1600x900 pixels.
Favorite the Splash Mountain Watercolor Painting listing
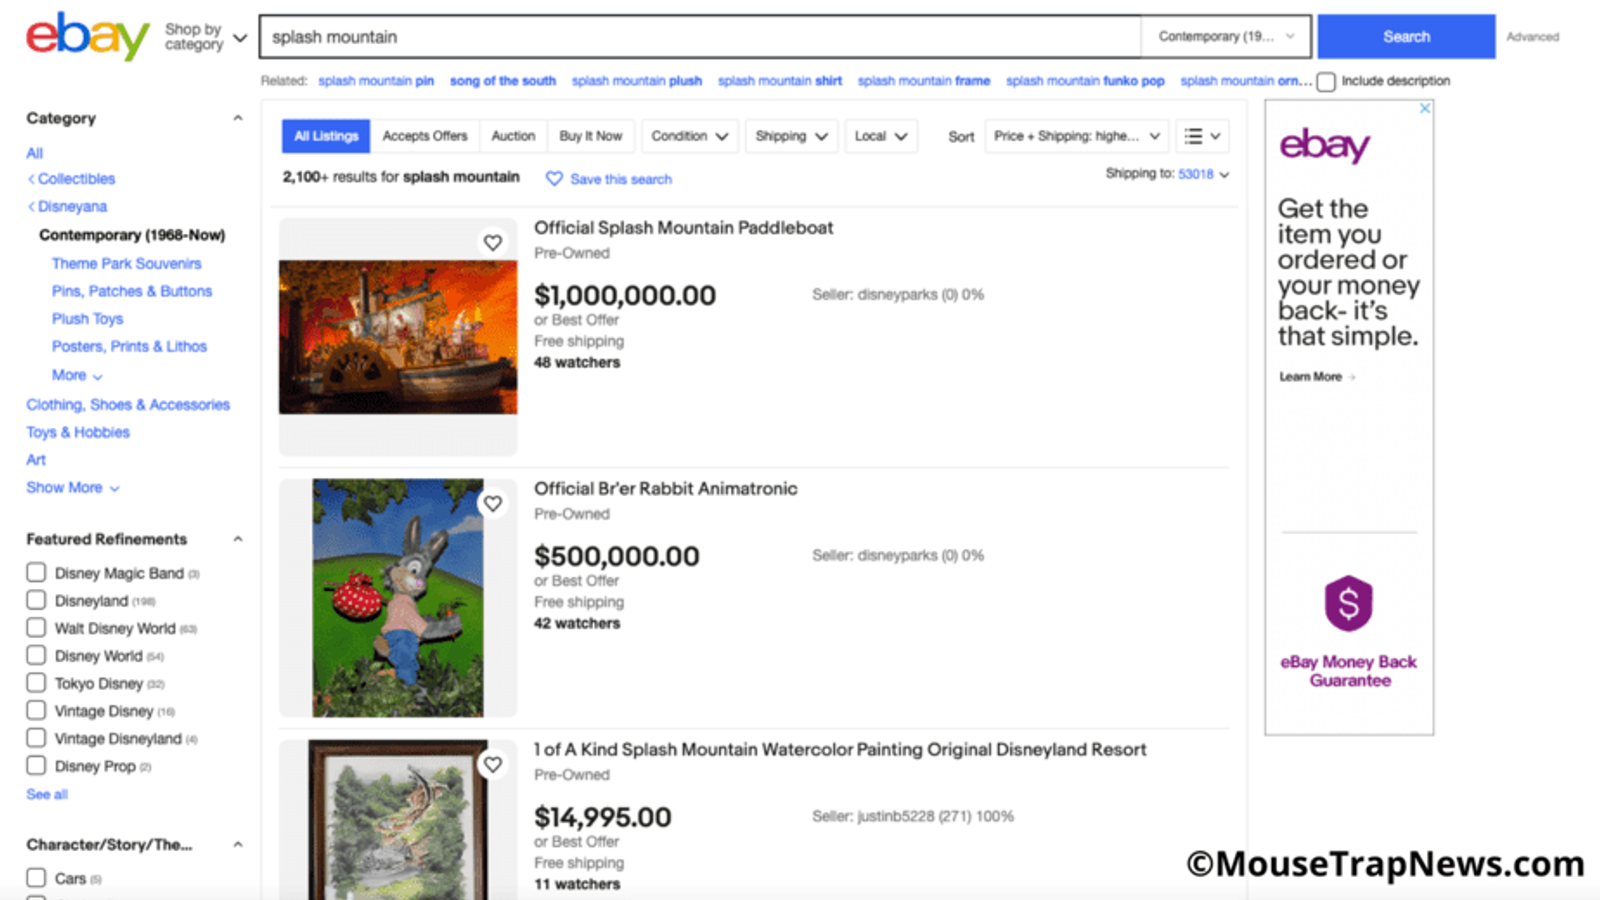493,764
